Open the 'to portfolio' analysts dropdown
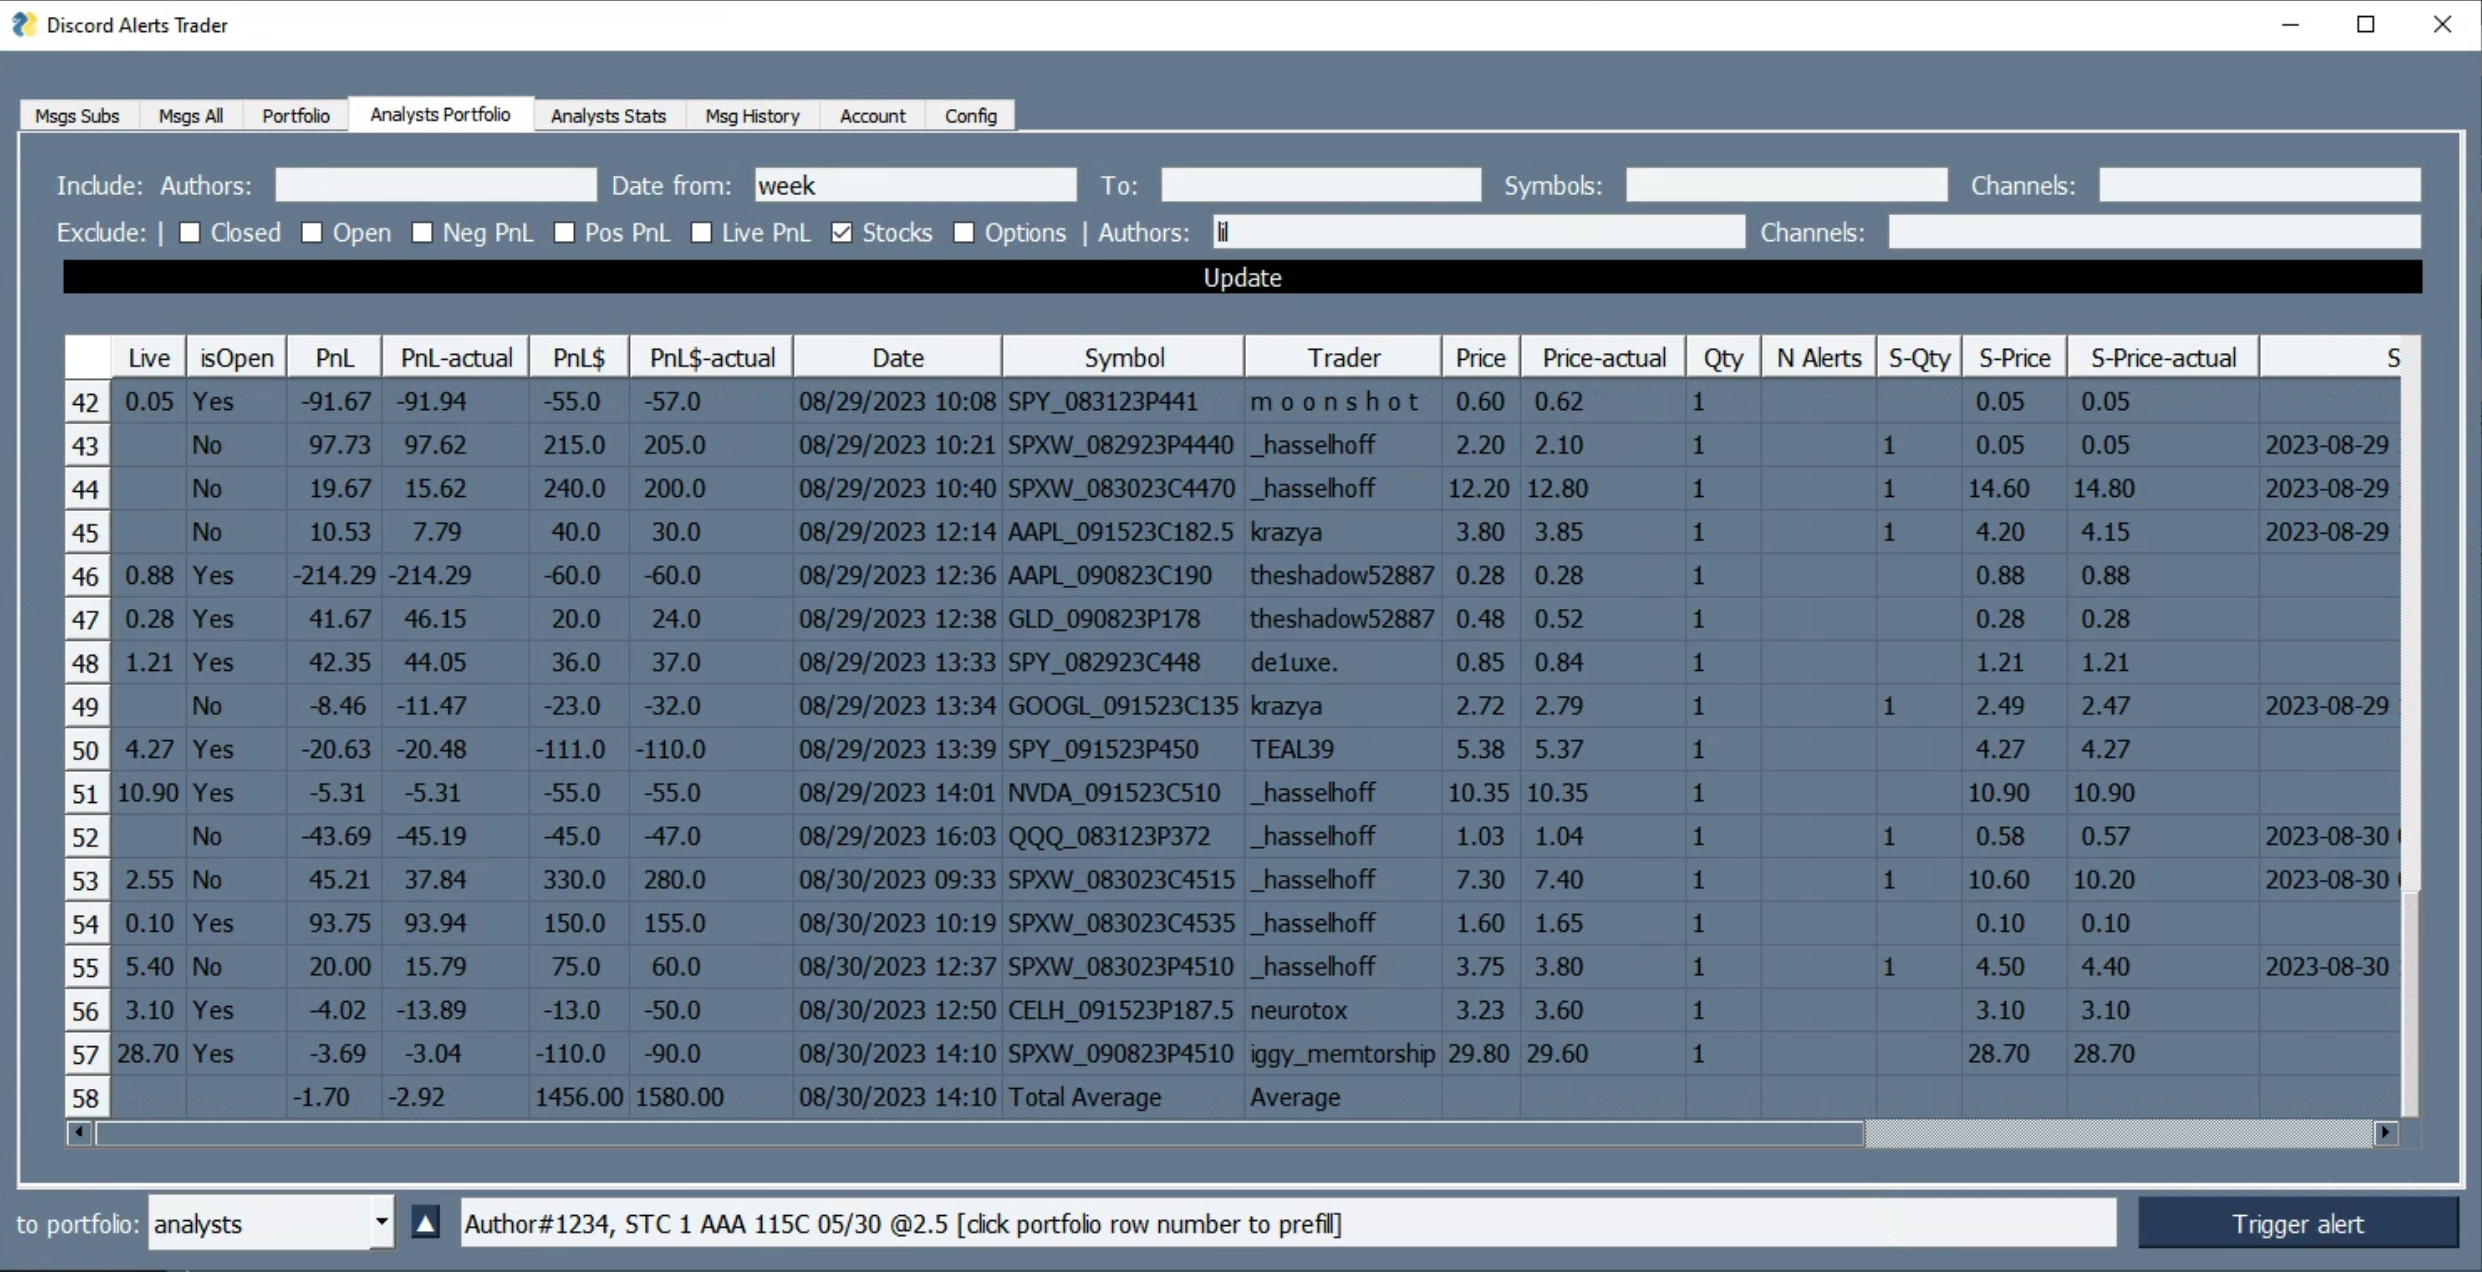This screenshot has width=2482, height=1272. click(381, 1223)
